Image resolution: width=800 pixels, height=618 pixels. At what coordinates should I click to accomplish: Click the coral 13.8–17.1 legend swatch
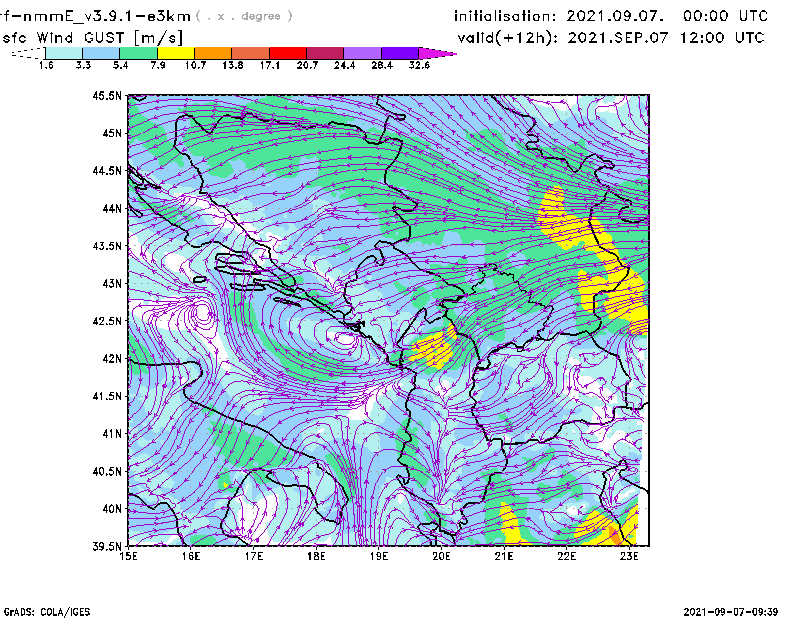tap(250, 53)
